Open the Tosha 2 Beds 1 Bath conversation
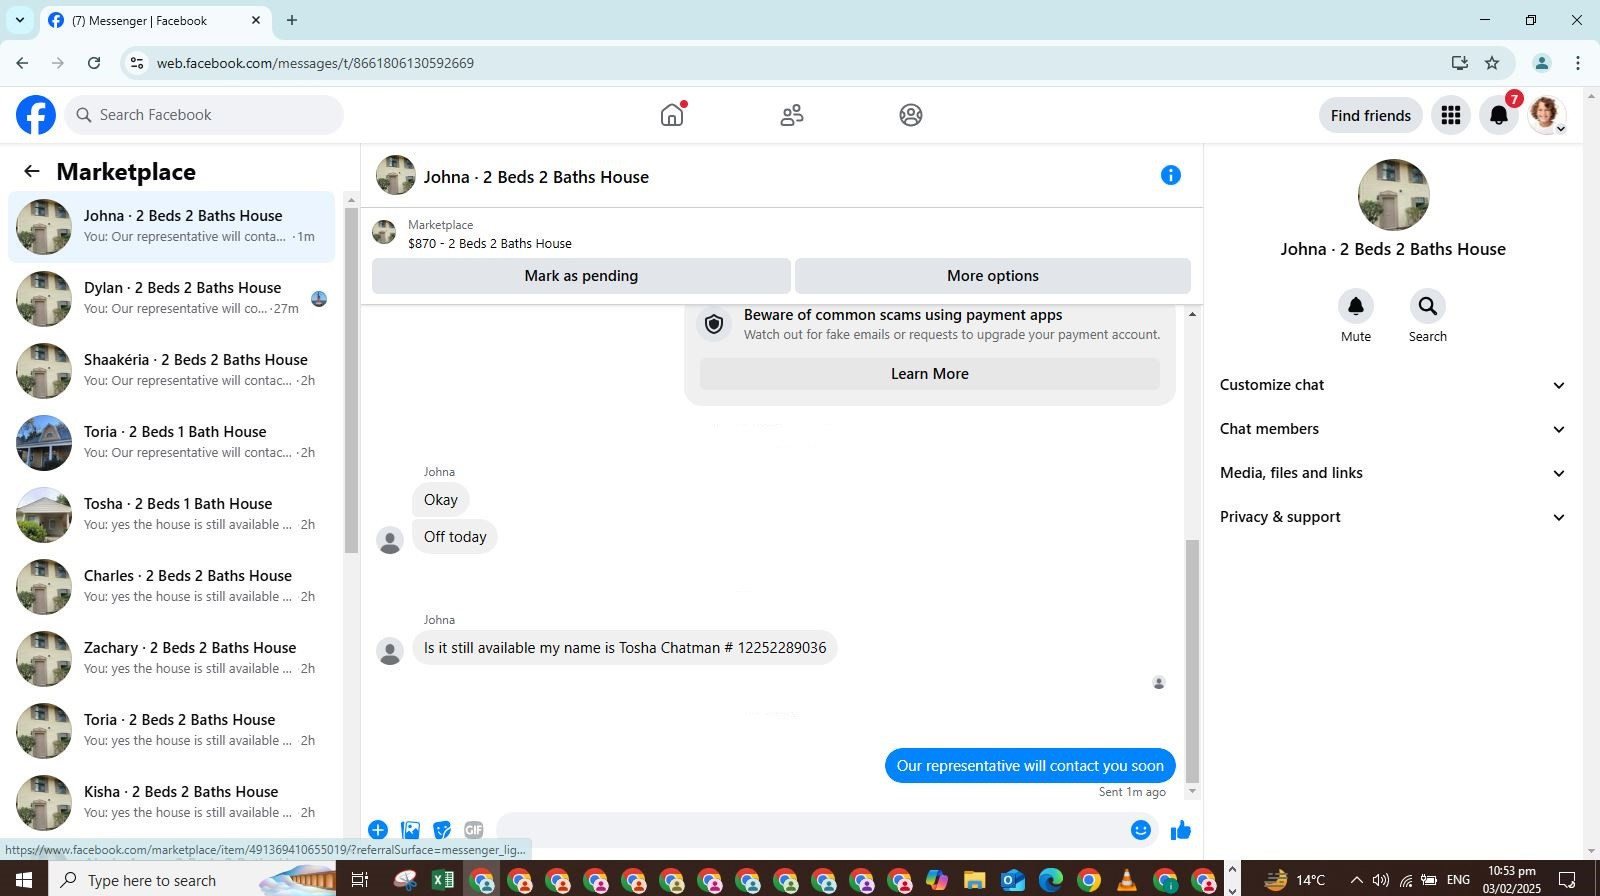The height and width of the screenshot is (896, 1600). (172, 515)
